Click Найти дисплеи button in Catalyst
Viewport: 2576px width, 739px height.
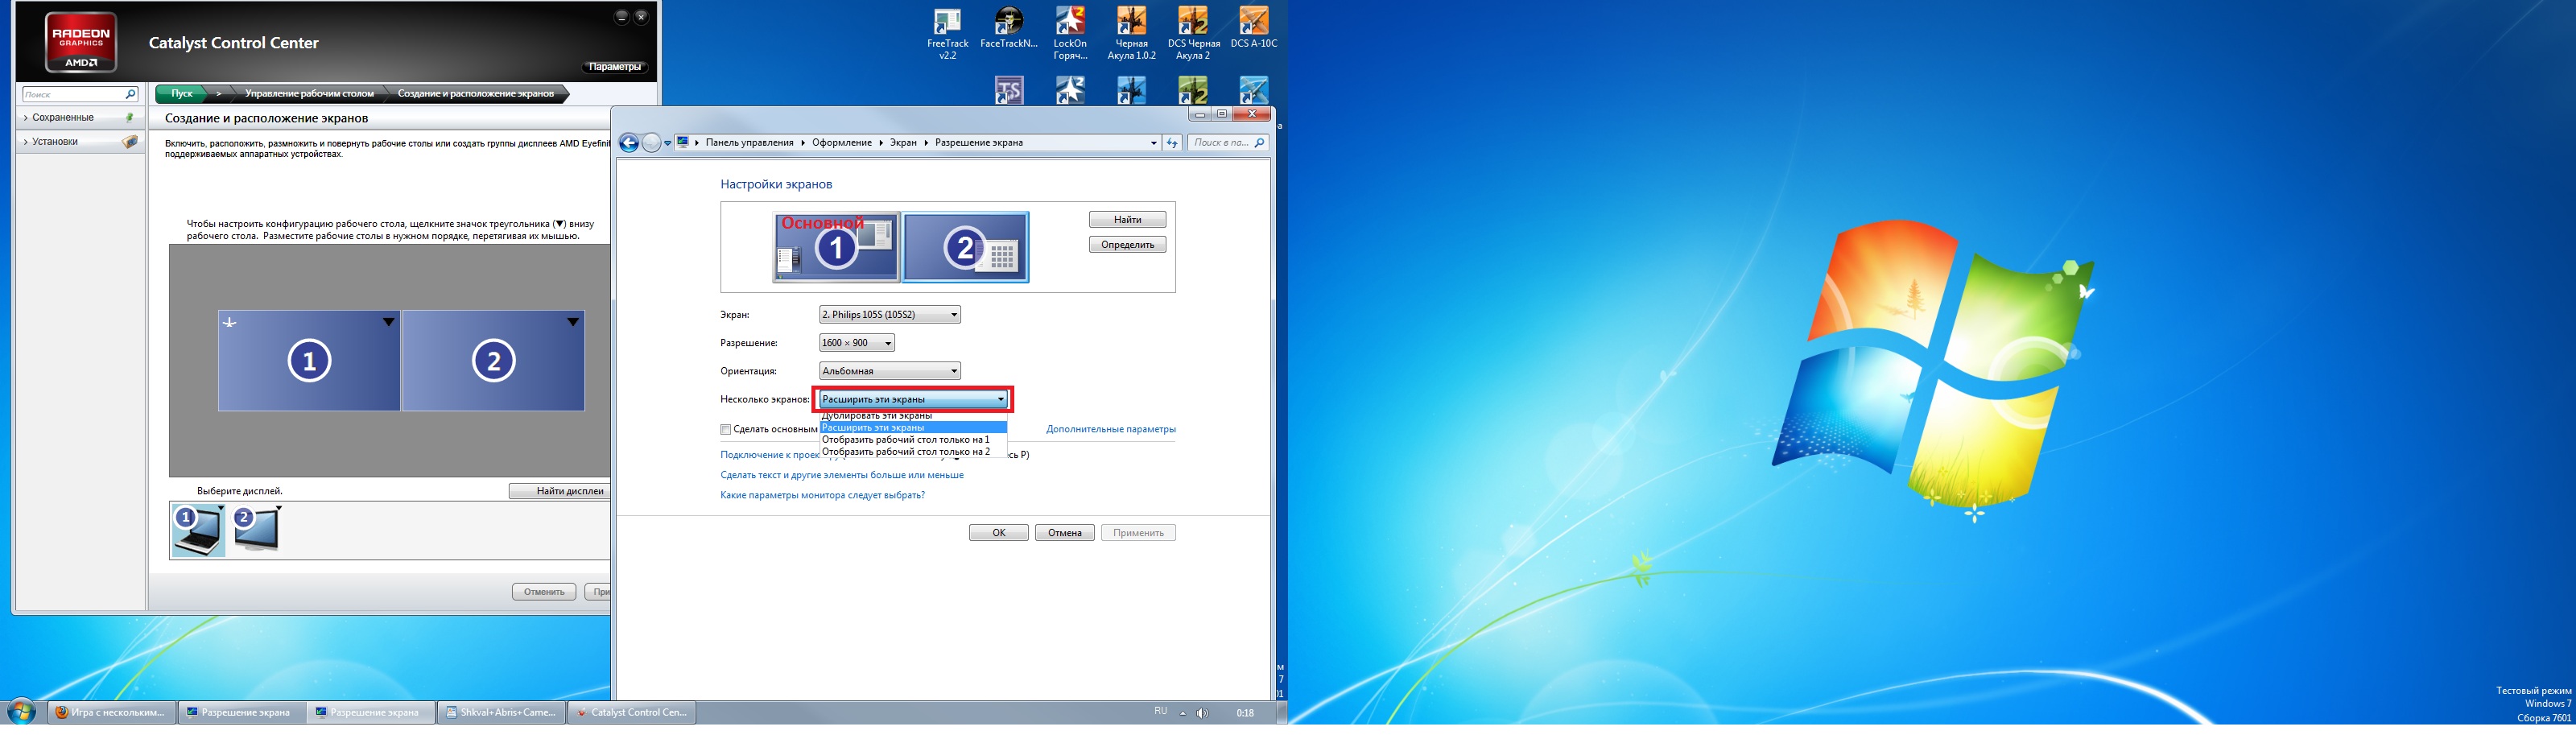coord(560,491)
